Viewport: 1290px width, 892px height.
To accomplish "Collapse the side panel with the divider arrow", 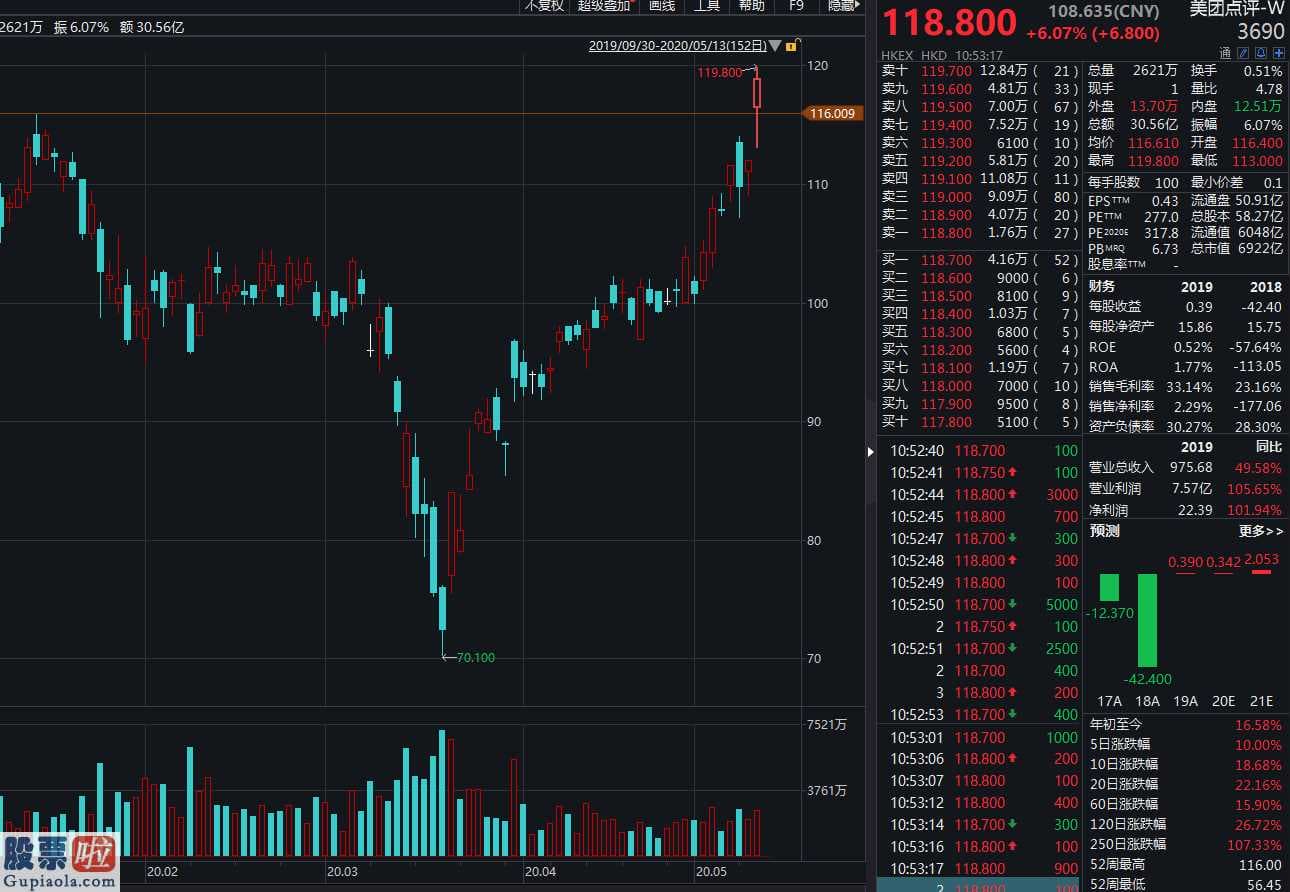I will pyautogui.click(x=871, y=452).
